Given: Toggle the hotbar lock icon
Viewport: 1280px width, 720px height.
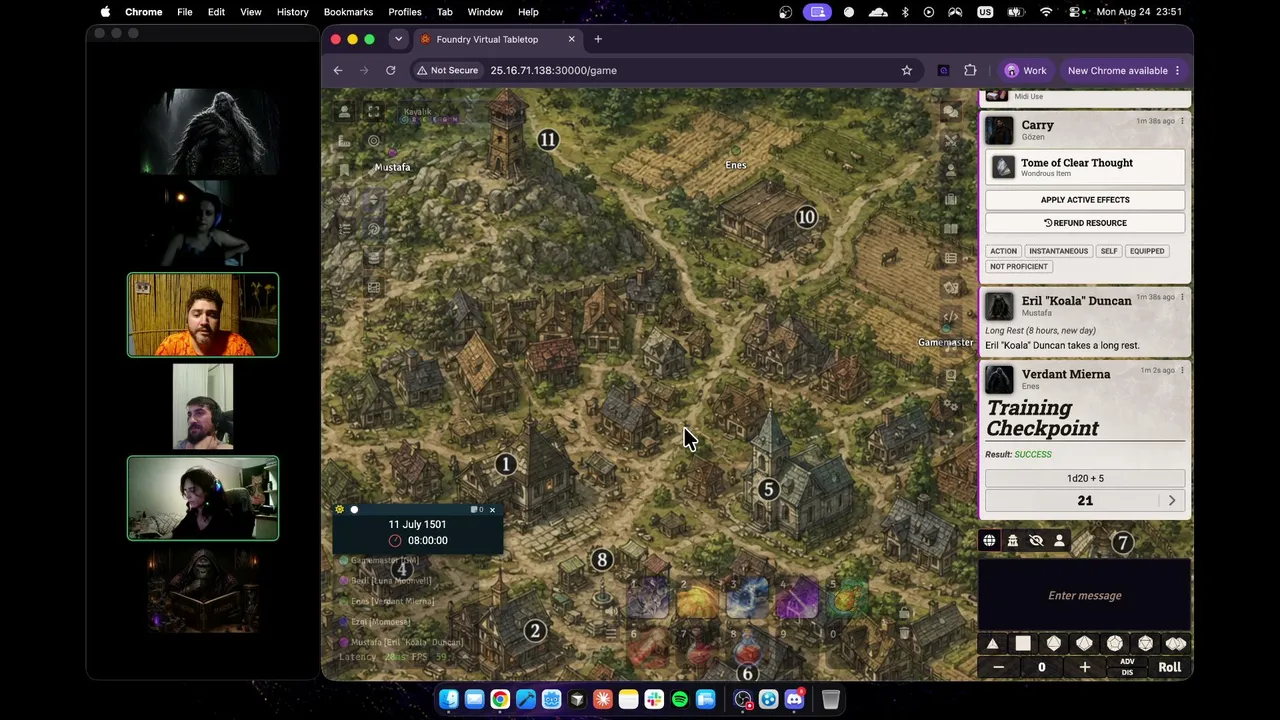Looking at the screenshot, I should pos(904,612).
